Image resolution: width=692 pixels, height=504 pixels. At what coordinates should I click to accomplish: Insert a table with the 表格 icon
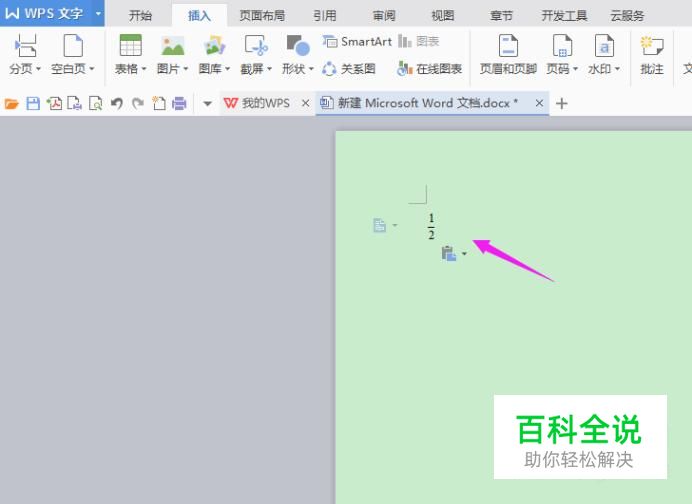[x=131, y=45]
